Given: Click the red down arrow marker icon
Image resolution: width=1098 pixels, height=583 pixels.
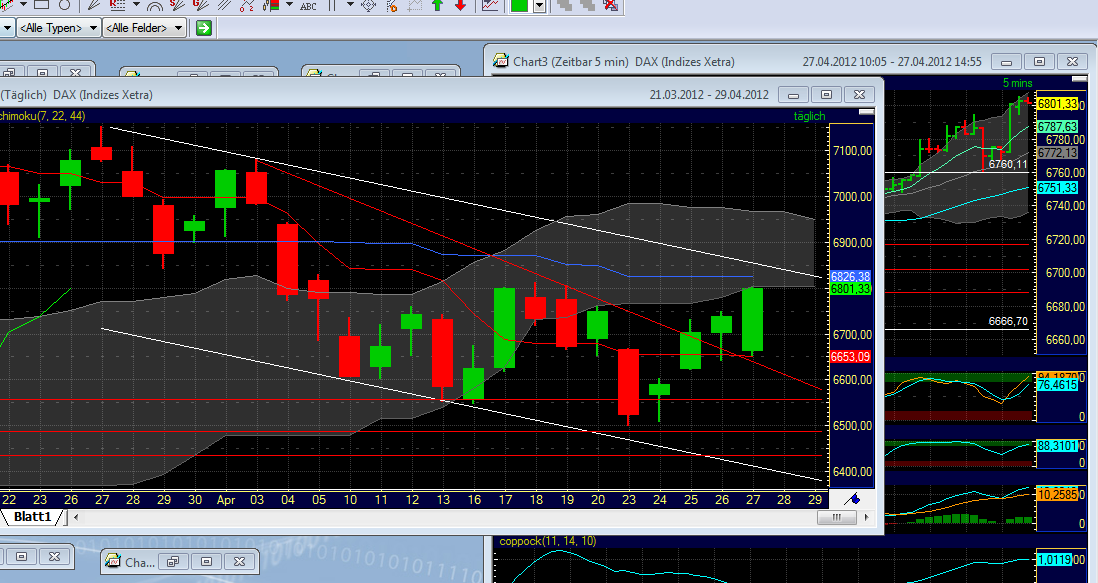Looking at the screenshot, I should point(460,8).
